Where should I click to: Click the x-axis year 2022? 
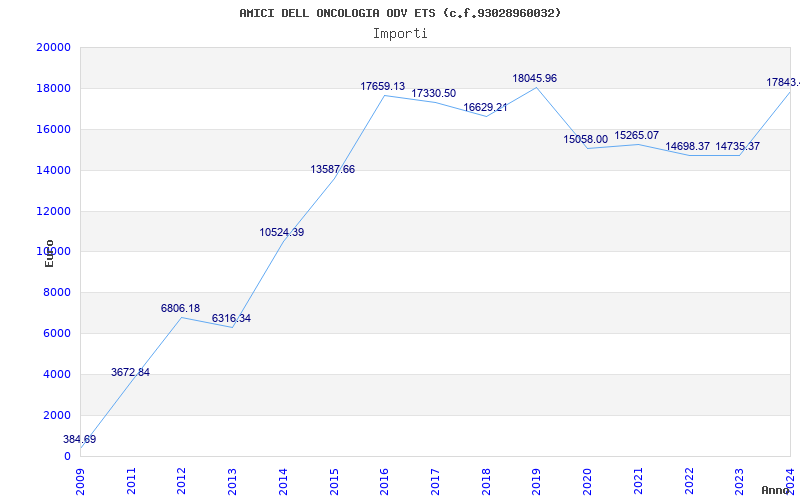pyautogui.click(x=689, y=482)
